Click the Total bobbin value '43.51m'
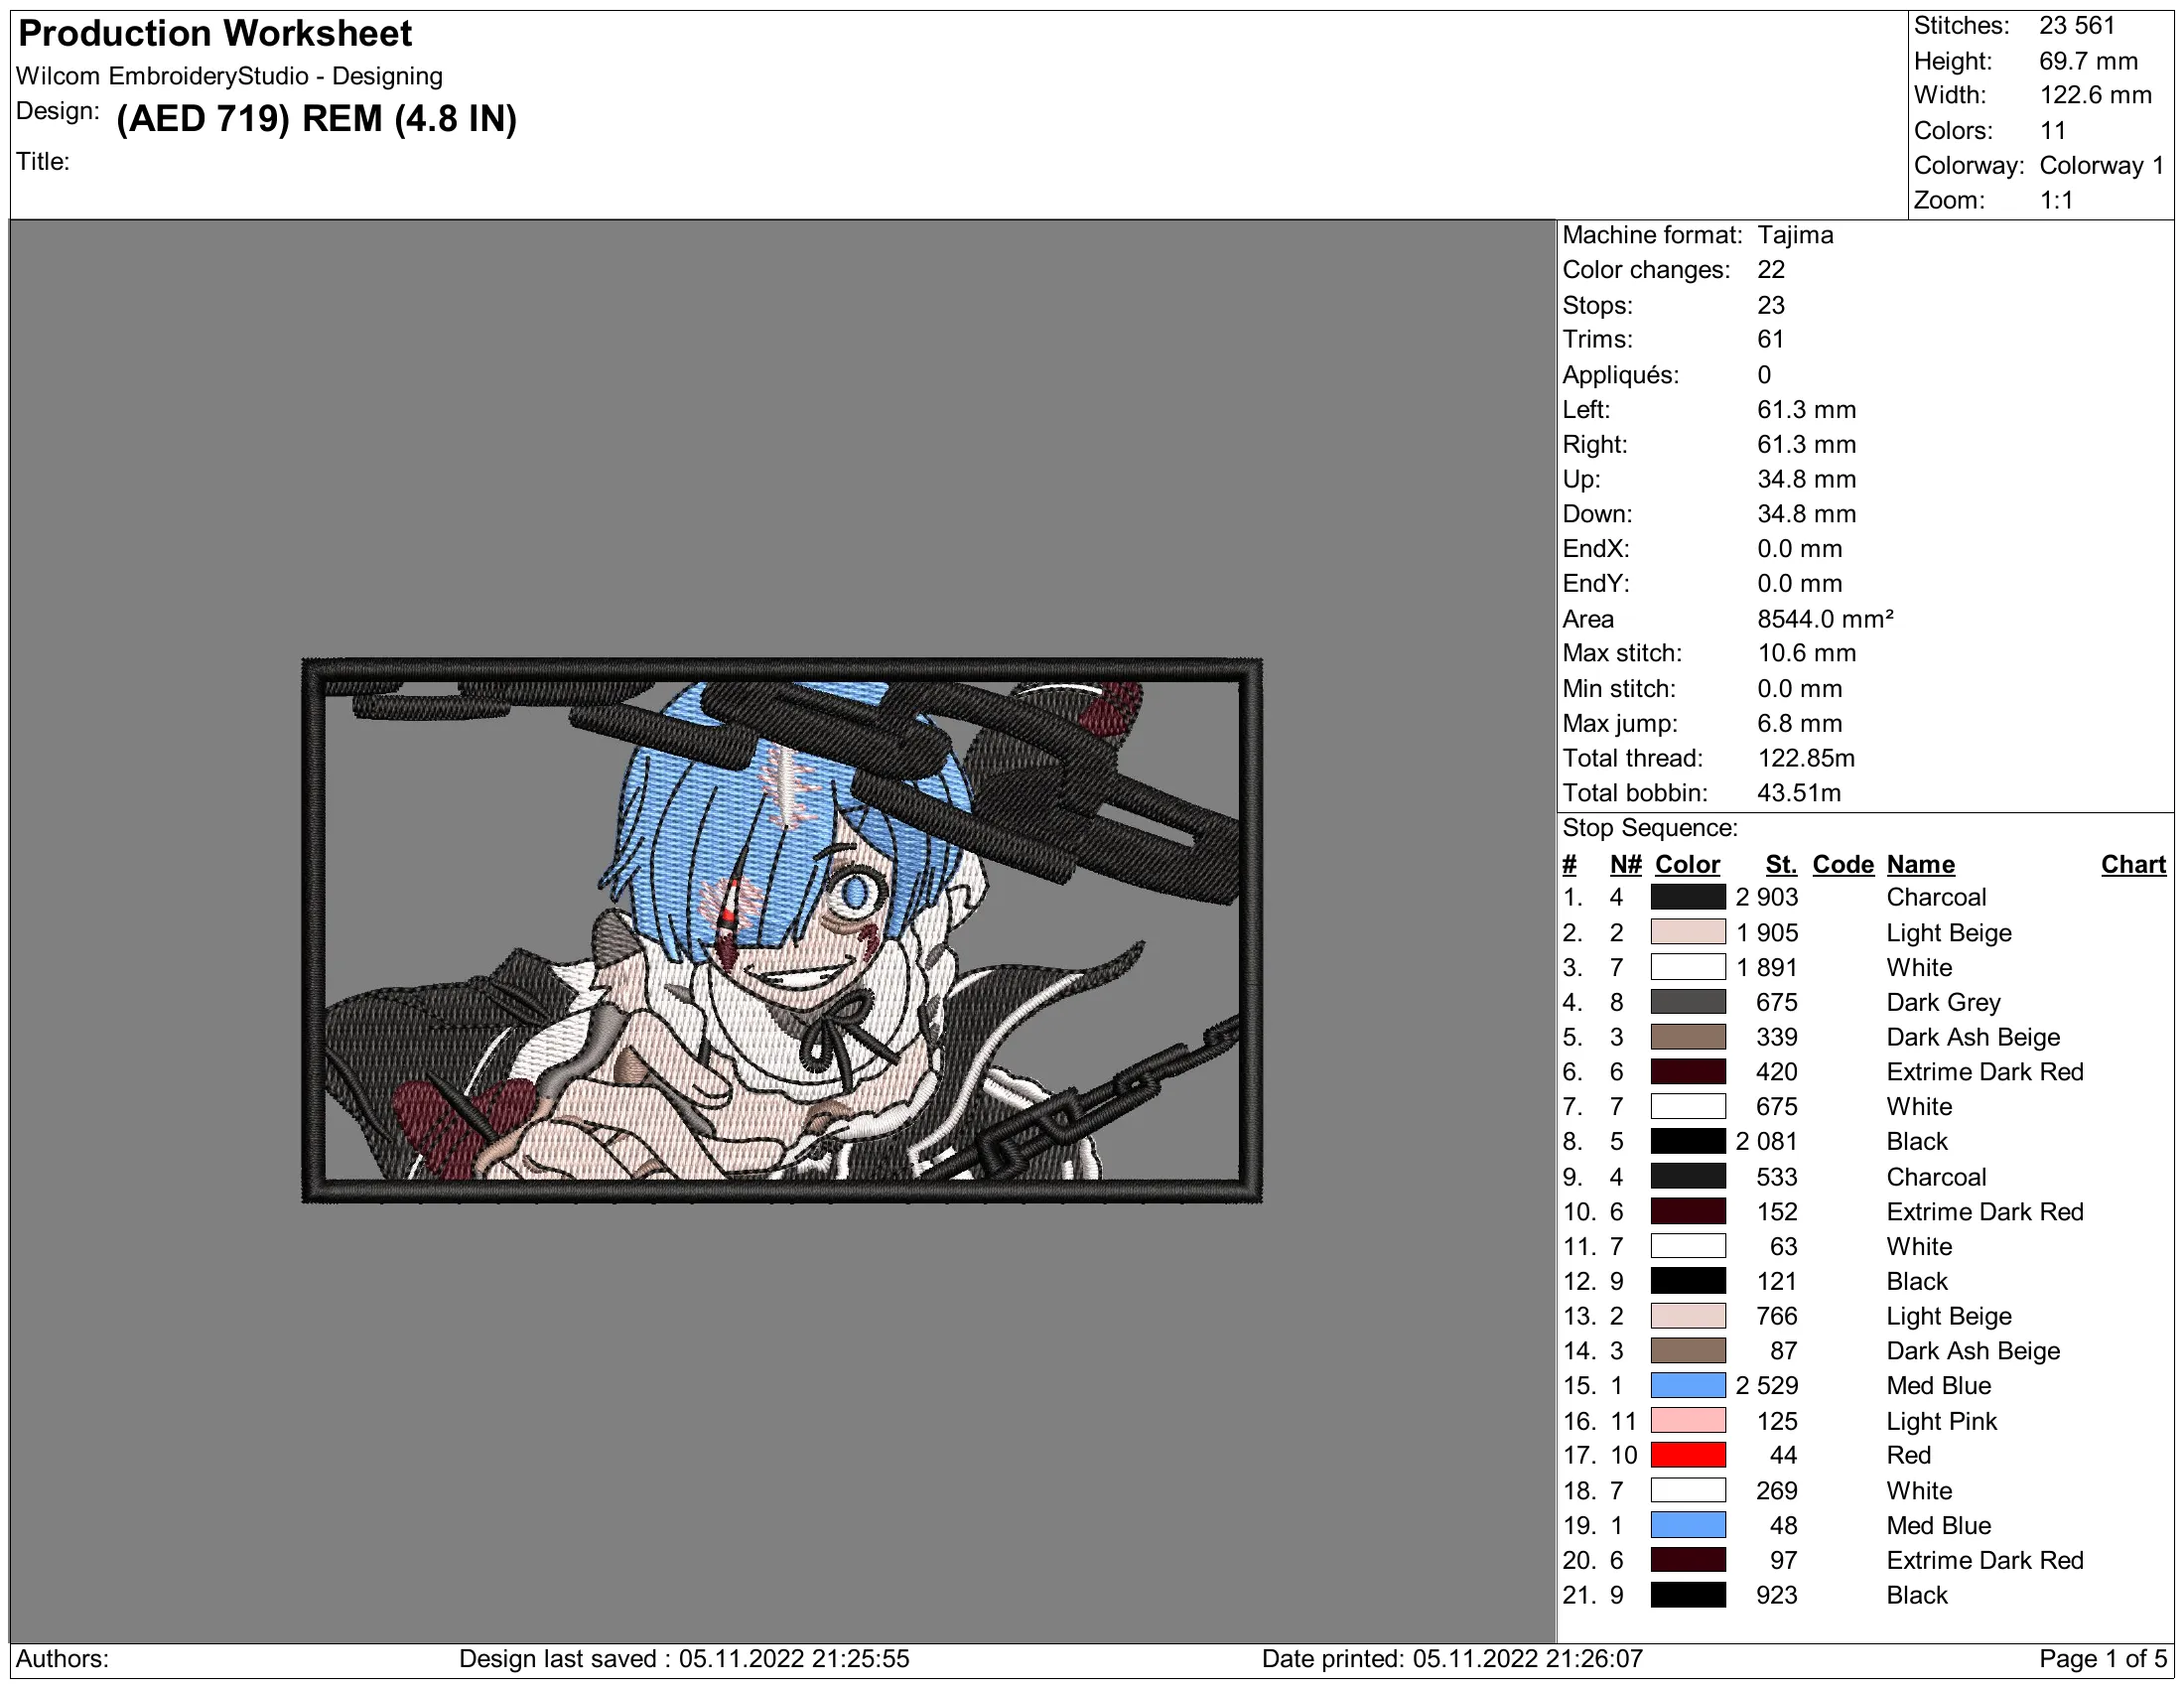The image size is (2184, 1688). 1799,793
